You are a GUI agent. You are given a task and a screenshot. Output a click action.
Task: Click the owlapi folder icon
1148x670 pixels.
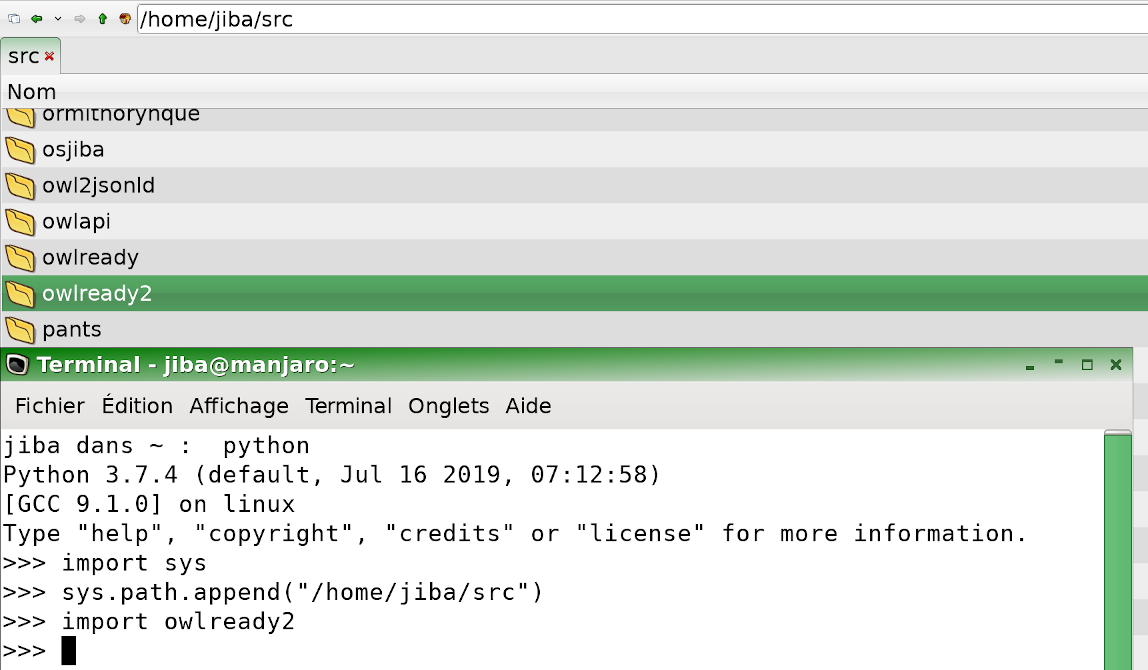[x=20, y=222]
